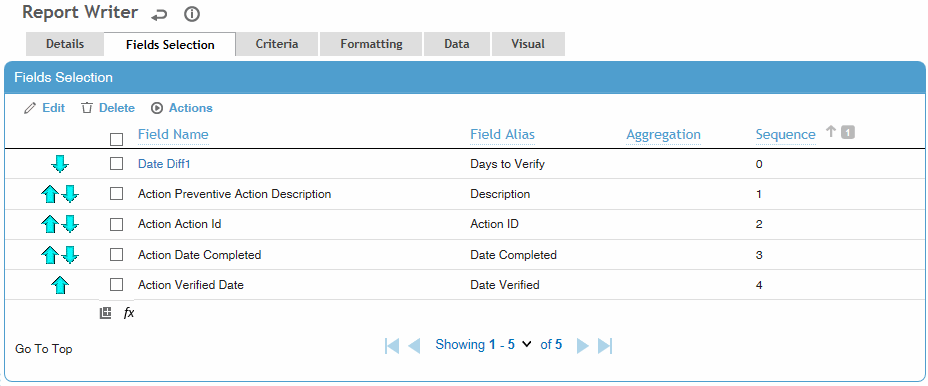The width and height of the screenshot is (928, 386).
Task: Open the Actions menu
Action: (182, 108)
